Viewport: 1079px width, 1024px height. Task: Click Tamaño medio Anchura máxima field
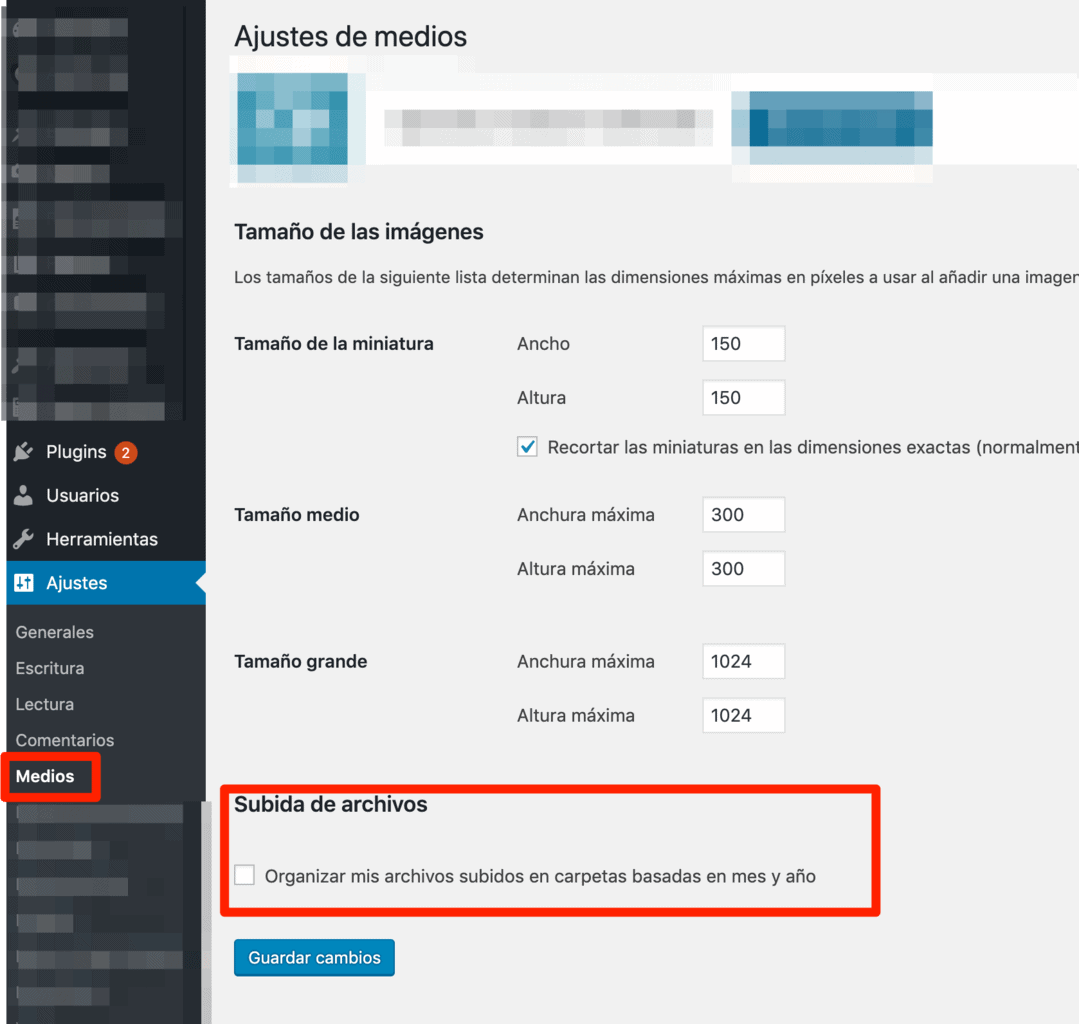pyautogui.click(x=743, y=515)
